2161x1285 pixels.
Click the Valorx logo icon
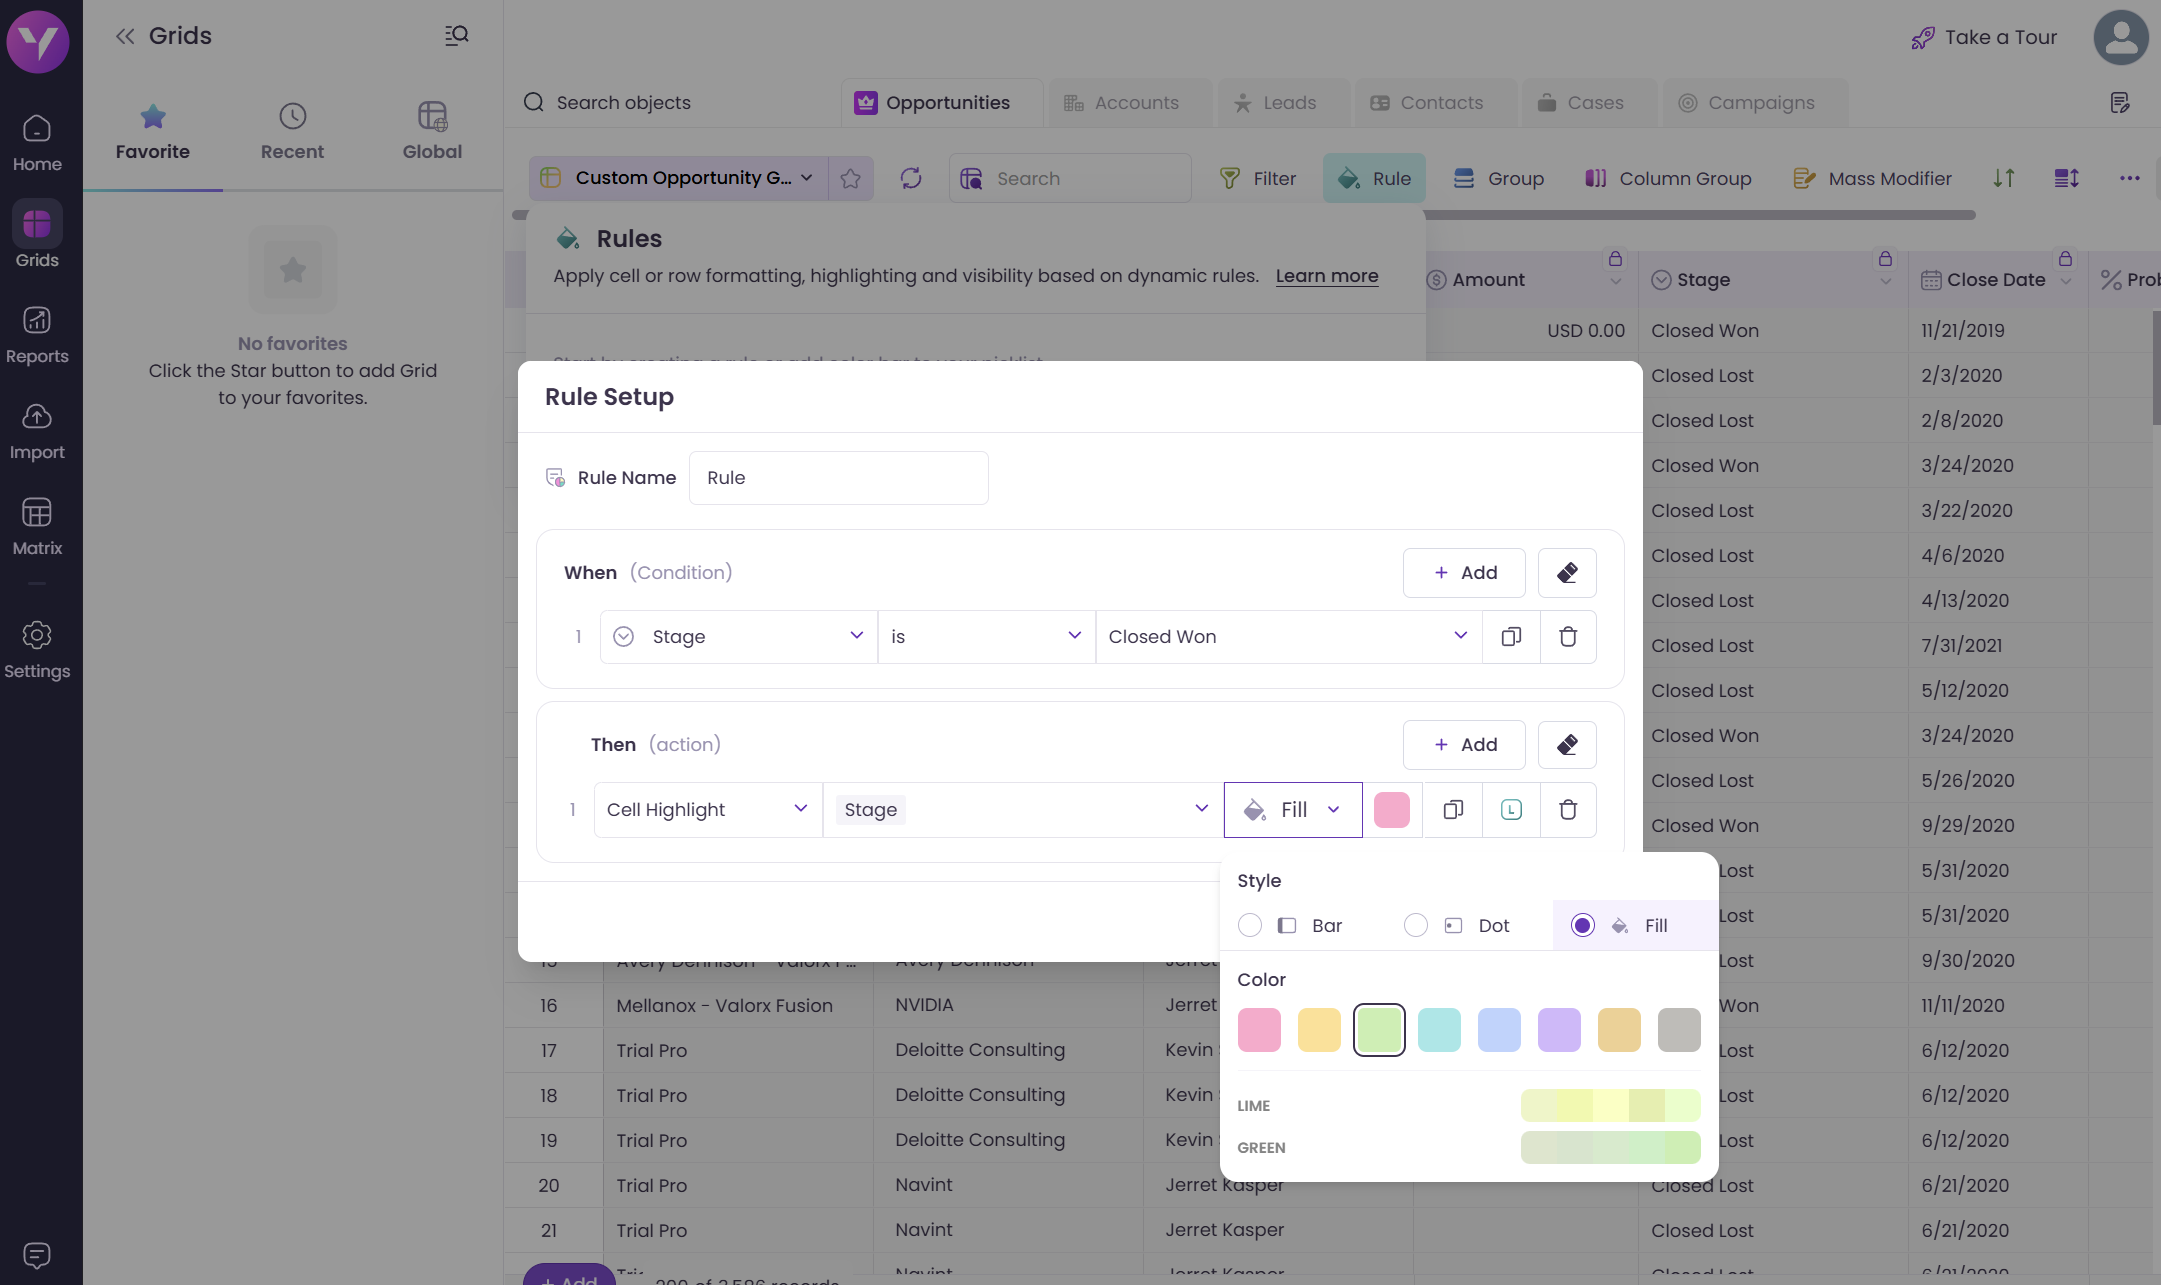[38, 42]
